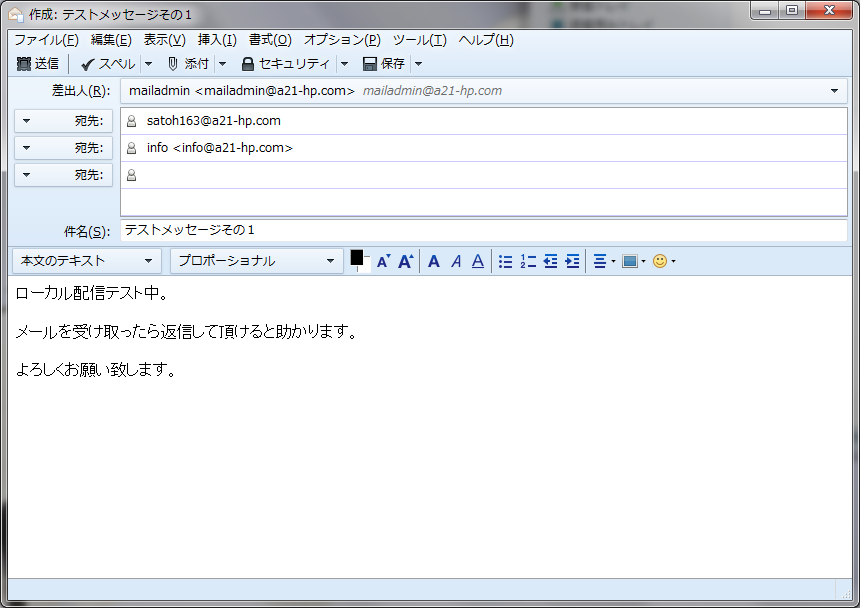Viewport: 860px width, 608px height.
Task: Apply bulleted list
Action: [x=505, y=262]
